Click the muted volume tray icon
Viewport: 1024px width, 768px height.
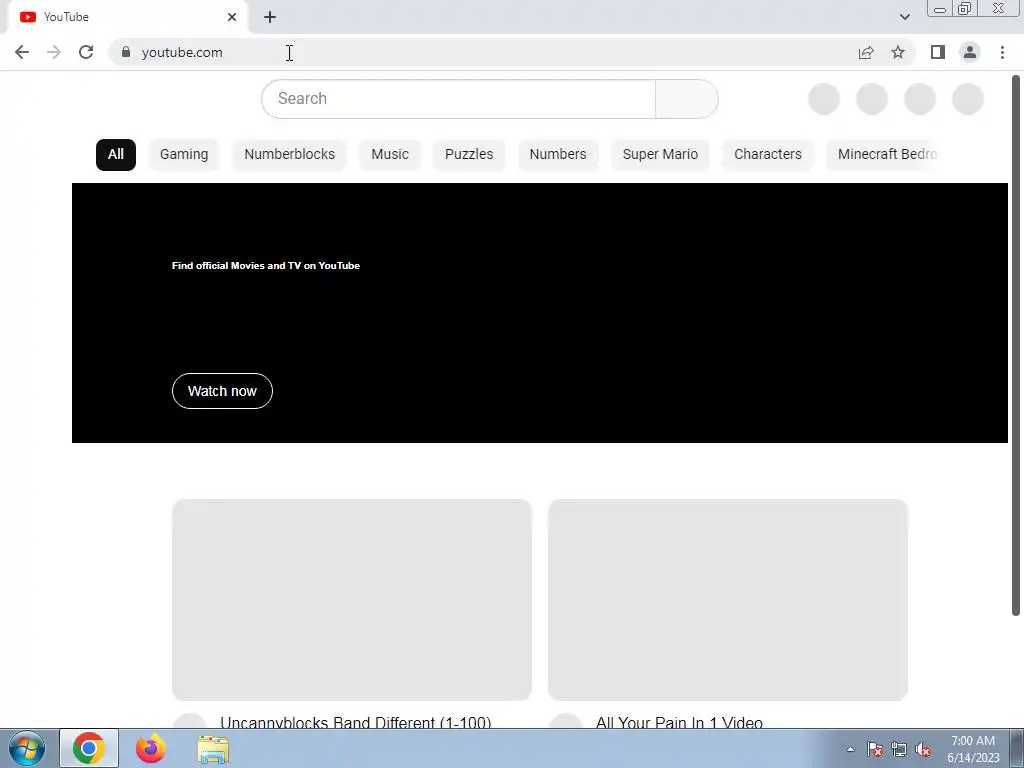click(x=923, y=750)
